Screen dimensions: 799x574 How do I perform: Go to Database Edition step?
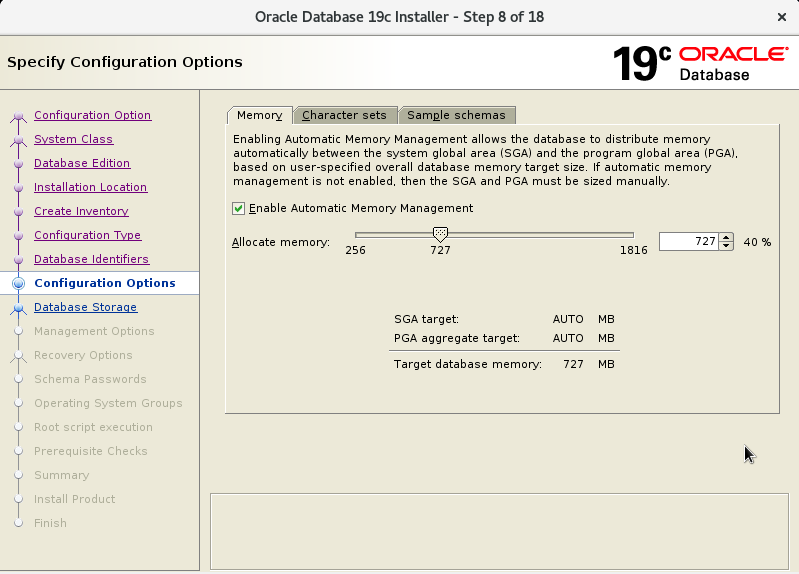point(82,163)
